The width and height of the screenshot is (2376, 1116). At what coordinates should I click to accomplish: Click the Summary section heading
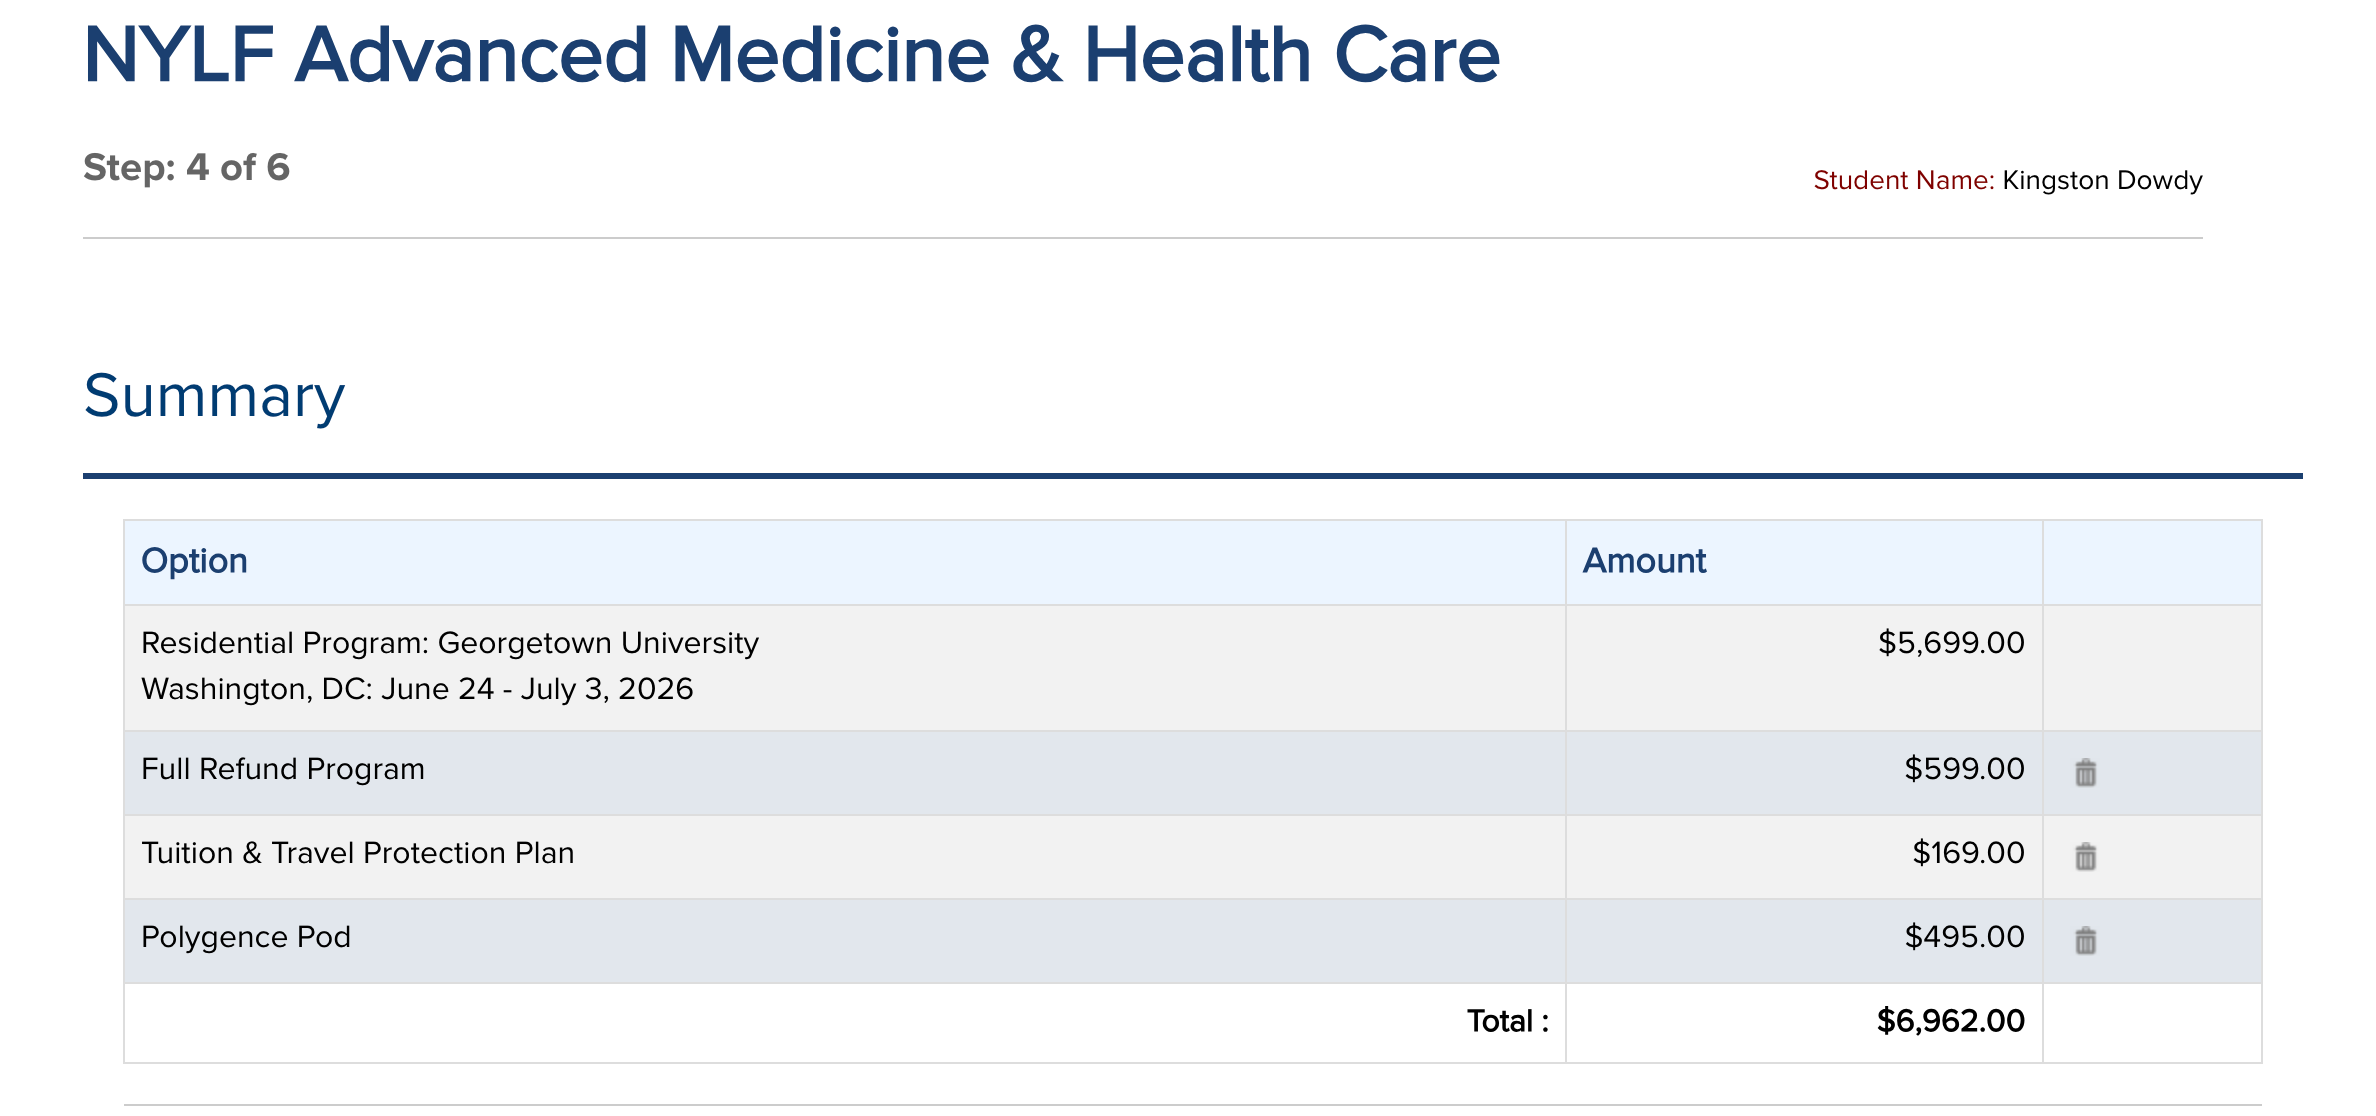pos(214,396)
